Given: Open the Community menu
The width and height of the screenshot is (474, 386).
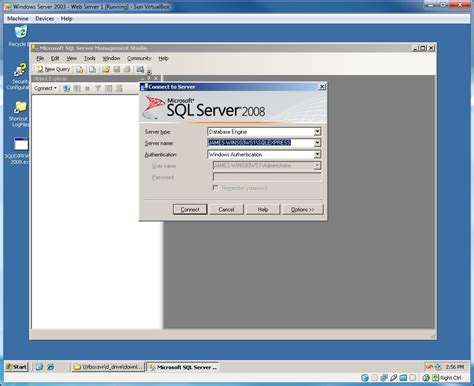Looking at the screenshot, I should 139,58.
